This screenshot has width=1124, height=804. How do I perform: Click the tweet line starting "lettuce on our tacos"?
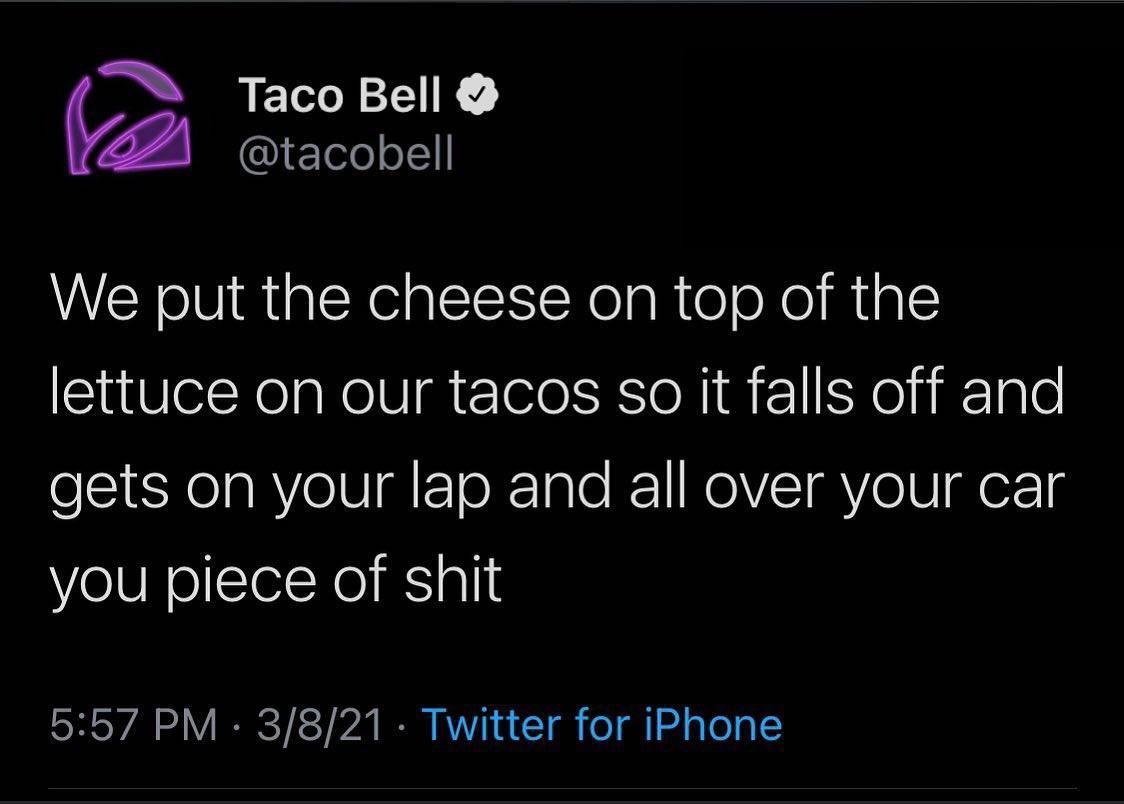[x=556, y=393]
